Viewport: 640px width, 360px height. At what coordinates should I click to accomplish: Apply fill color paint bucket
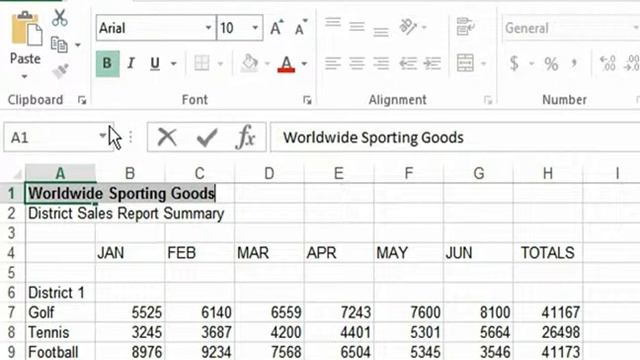tap(249, 64)
